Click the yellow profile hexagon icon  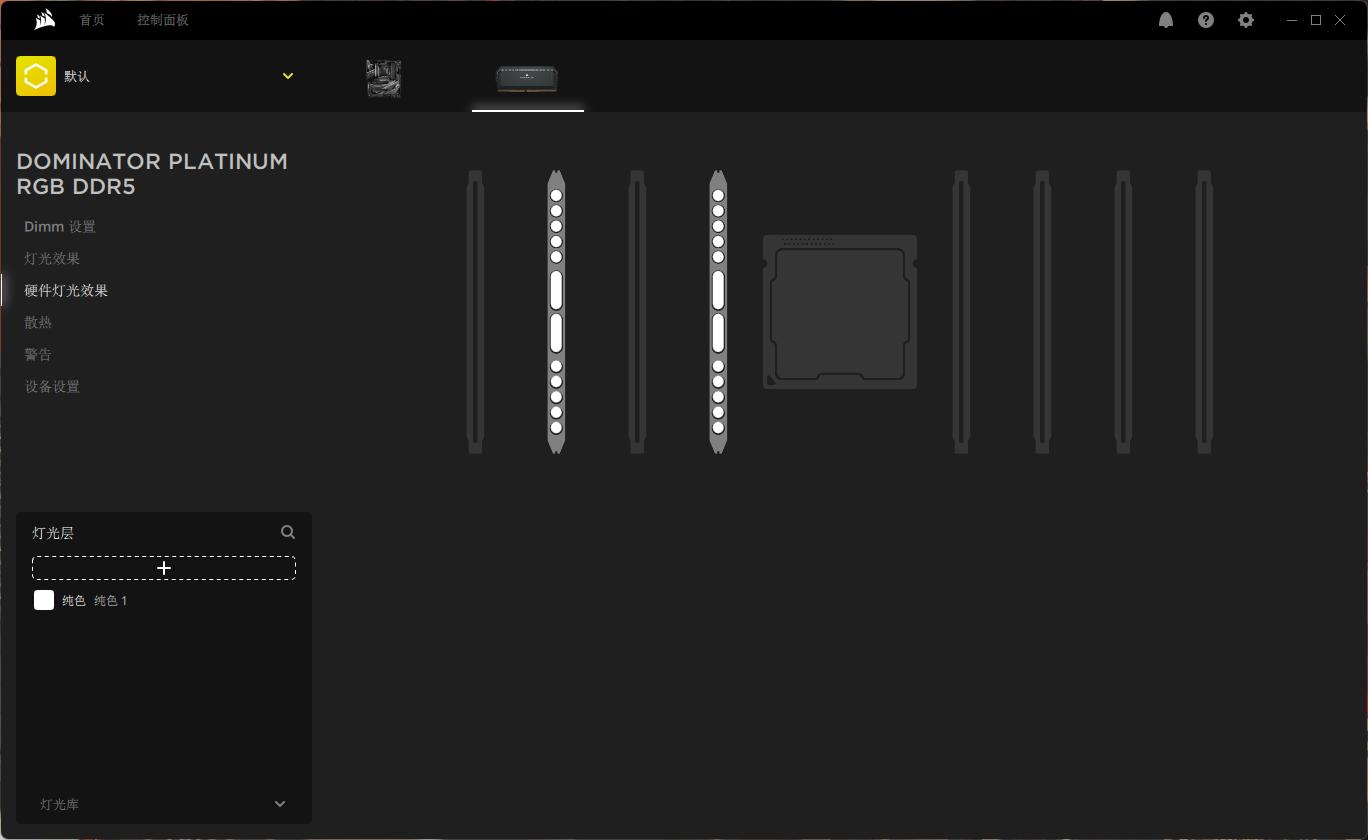pyautogui.click(x=36, y=76)
